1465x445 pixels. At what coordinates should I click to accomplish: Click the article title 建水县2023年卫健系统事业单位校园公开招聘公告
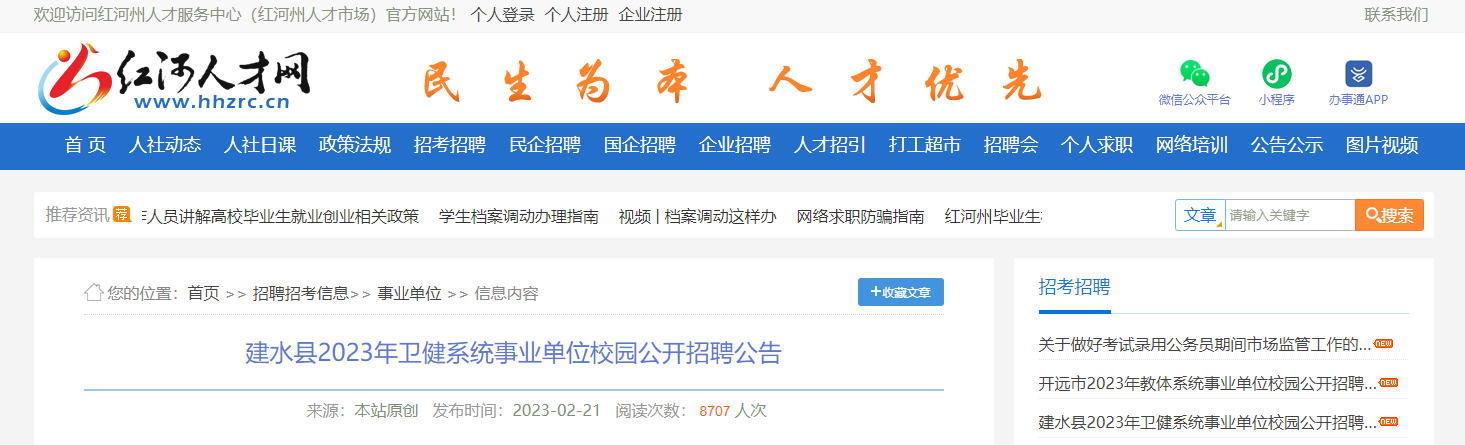514,353
